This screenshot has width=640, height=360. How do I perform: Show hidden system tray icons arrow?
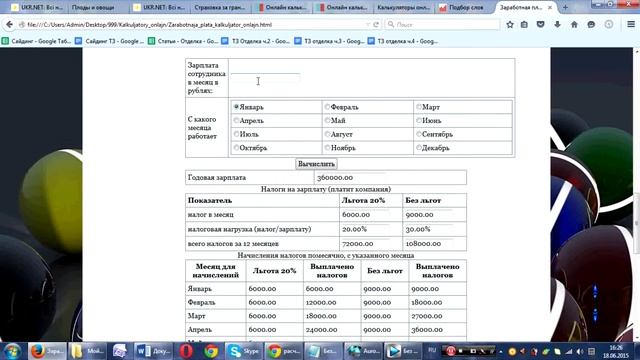(501, 351)
